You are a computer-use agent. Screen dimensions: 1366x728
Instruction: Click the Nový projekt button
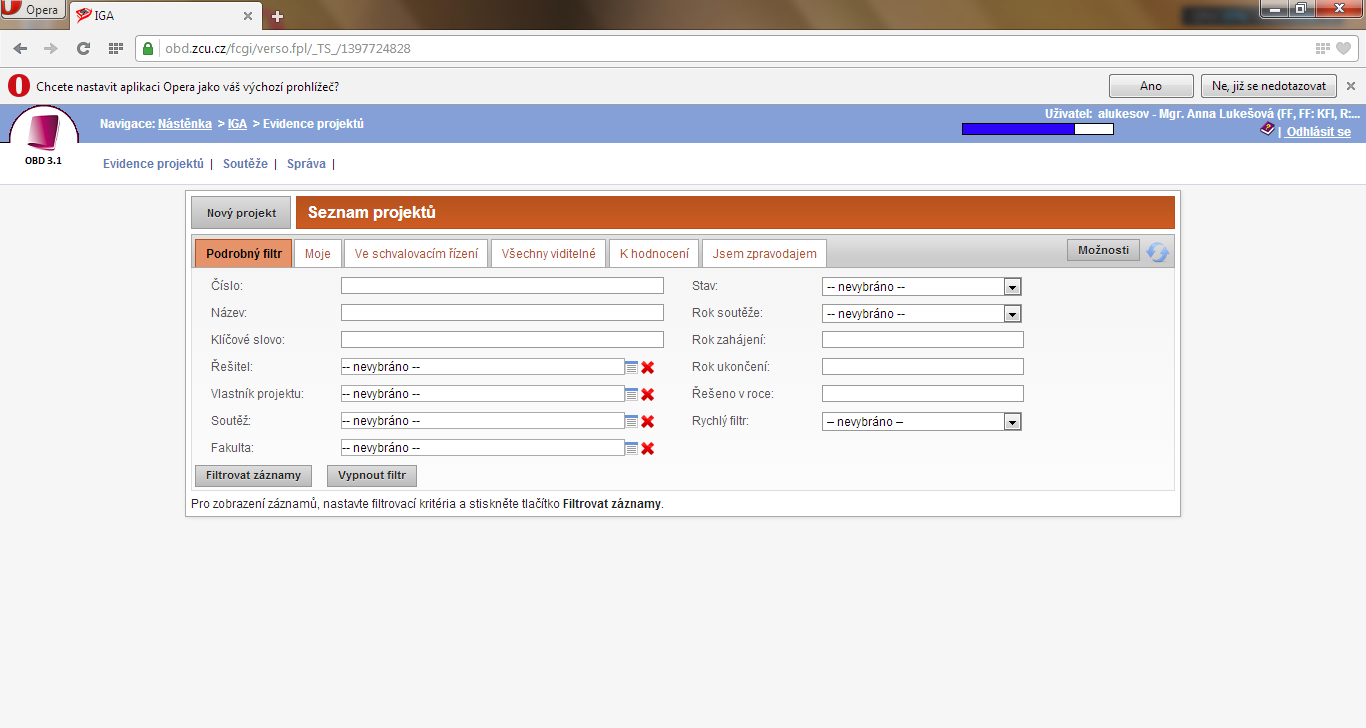(241, 213)
